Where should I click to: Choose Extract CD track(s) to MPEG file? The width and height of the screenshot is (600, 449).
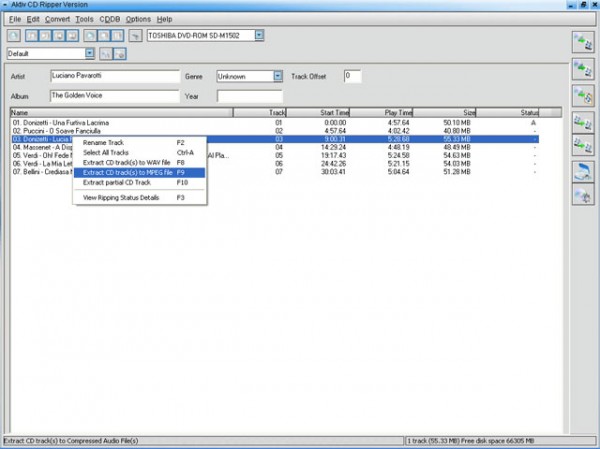(x=128, y=172)
